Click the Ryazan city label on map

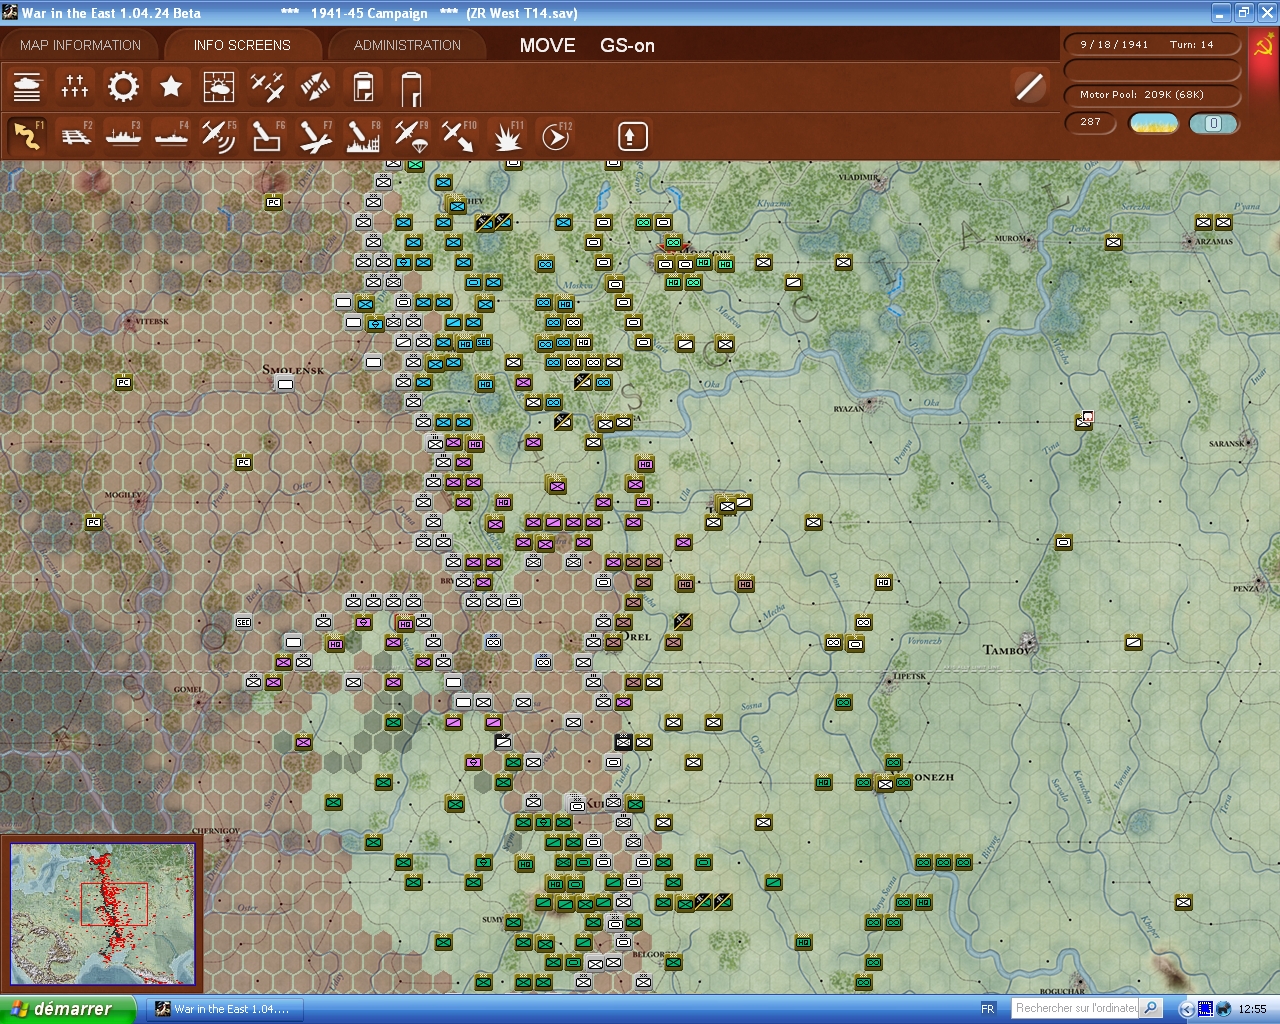849,409
